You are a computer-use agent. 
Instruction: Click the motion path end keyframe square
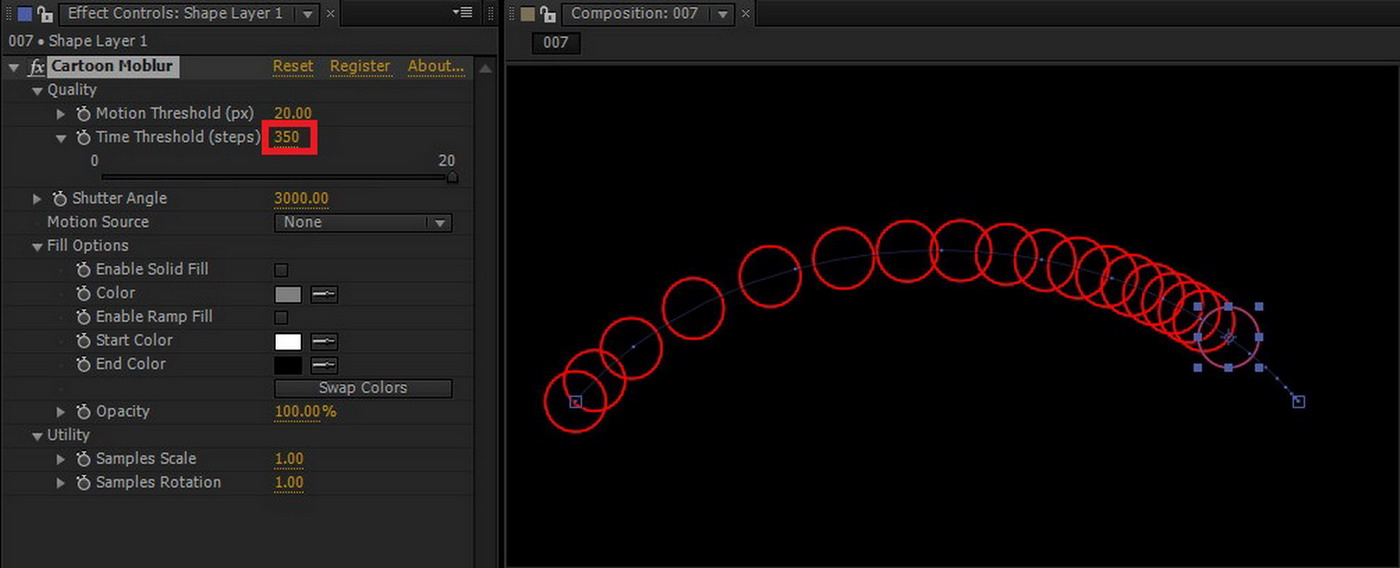(x=1298, y=402)
